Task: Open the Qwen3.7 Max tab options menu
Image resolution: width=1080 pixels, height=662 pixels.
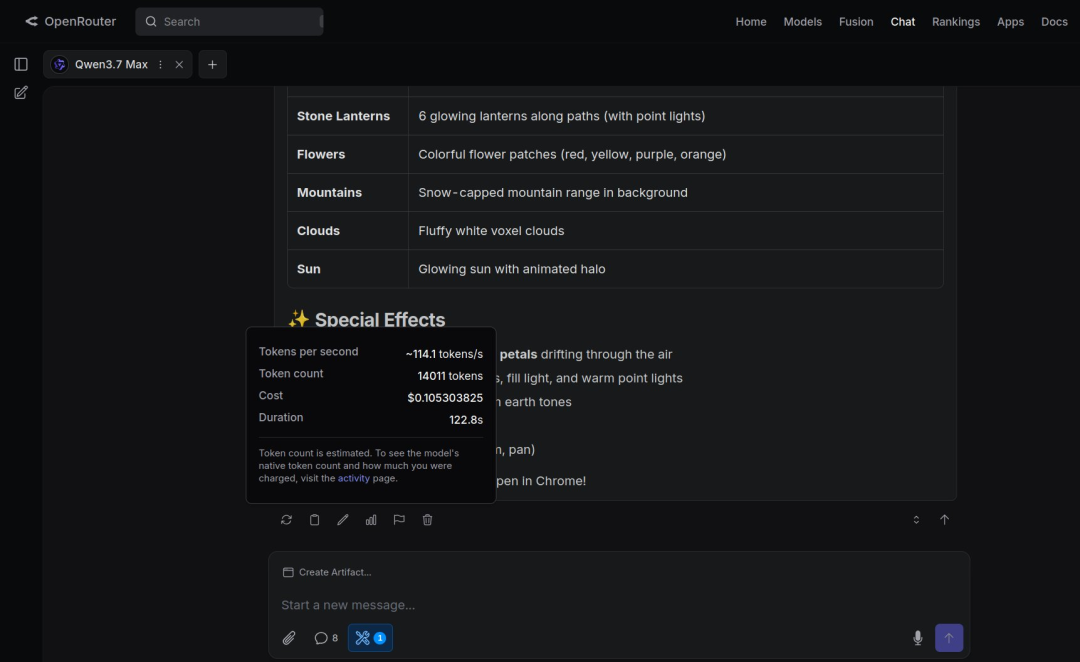Action: pyautogui.click(x=160, y=64)
